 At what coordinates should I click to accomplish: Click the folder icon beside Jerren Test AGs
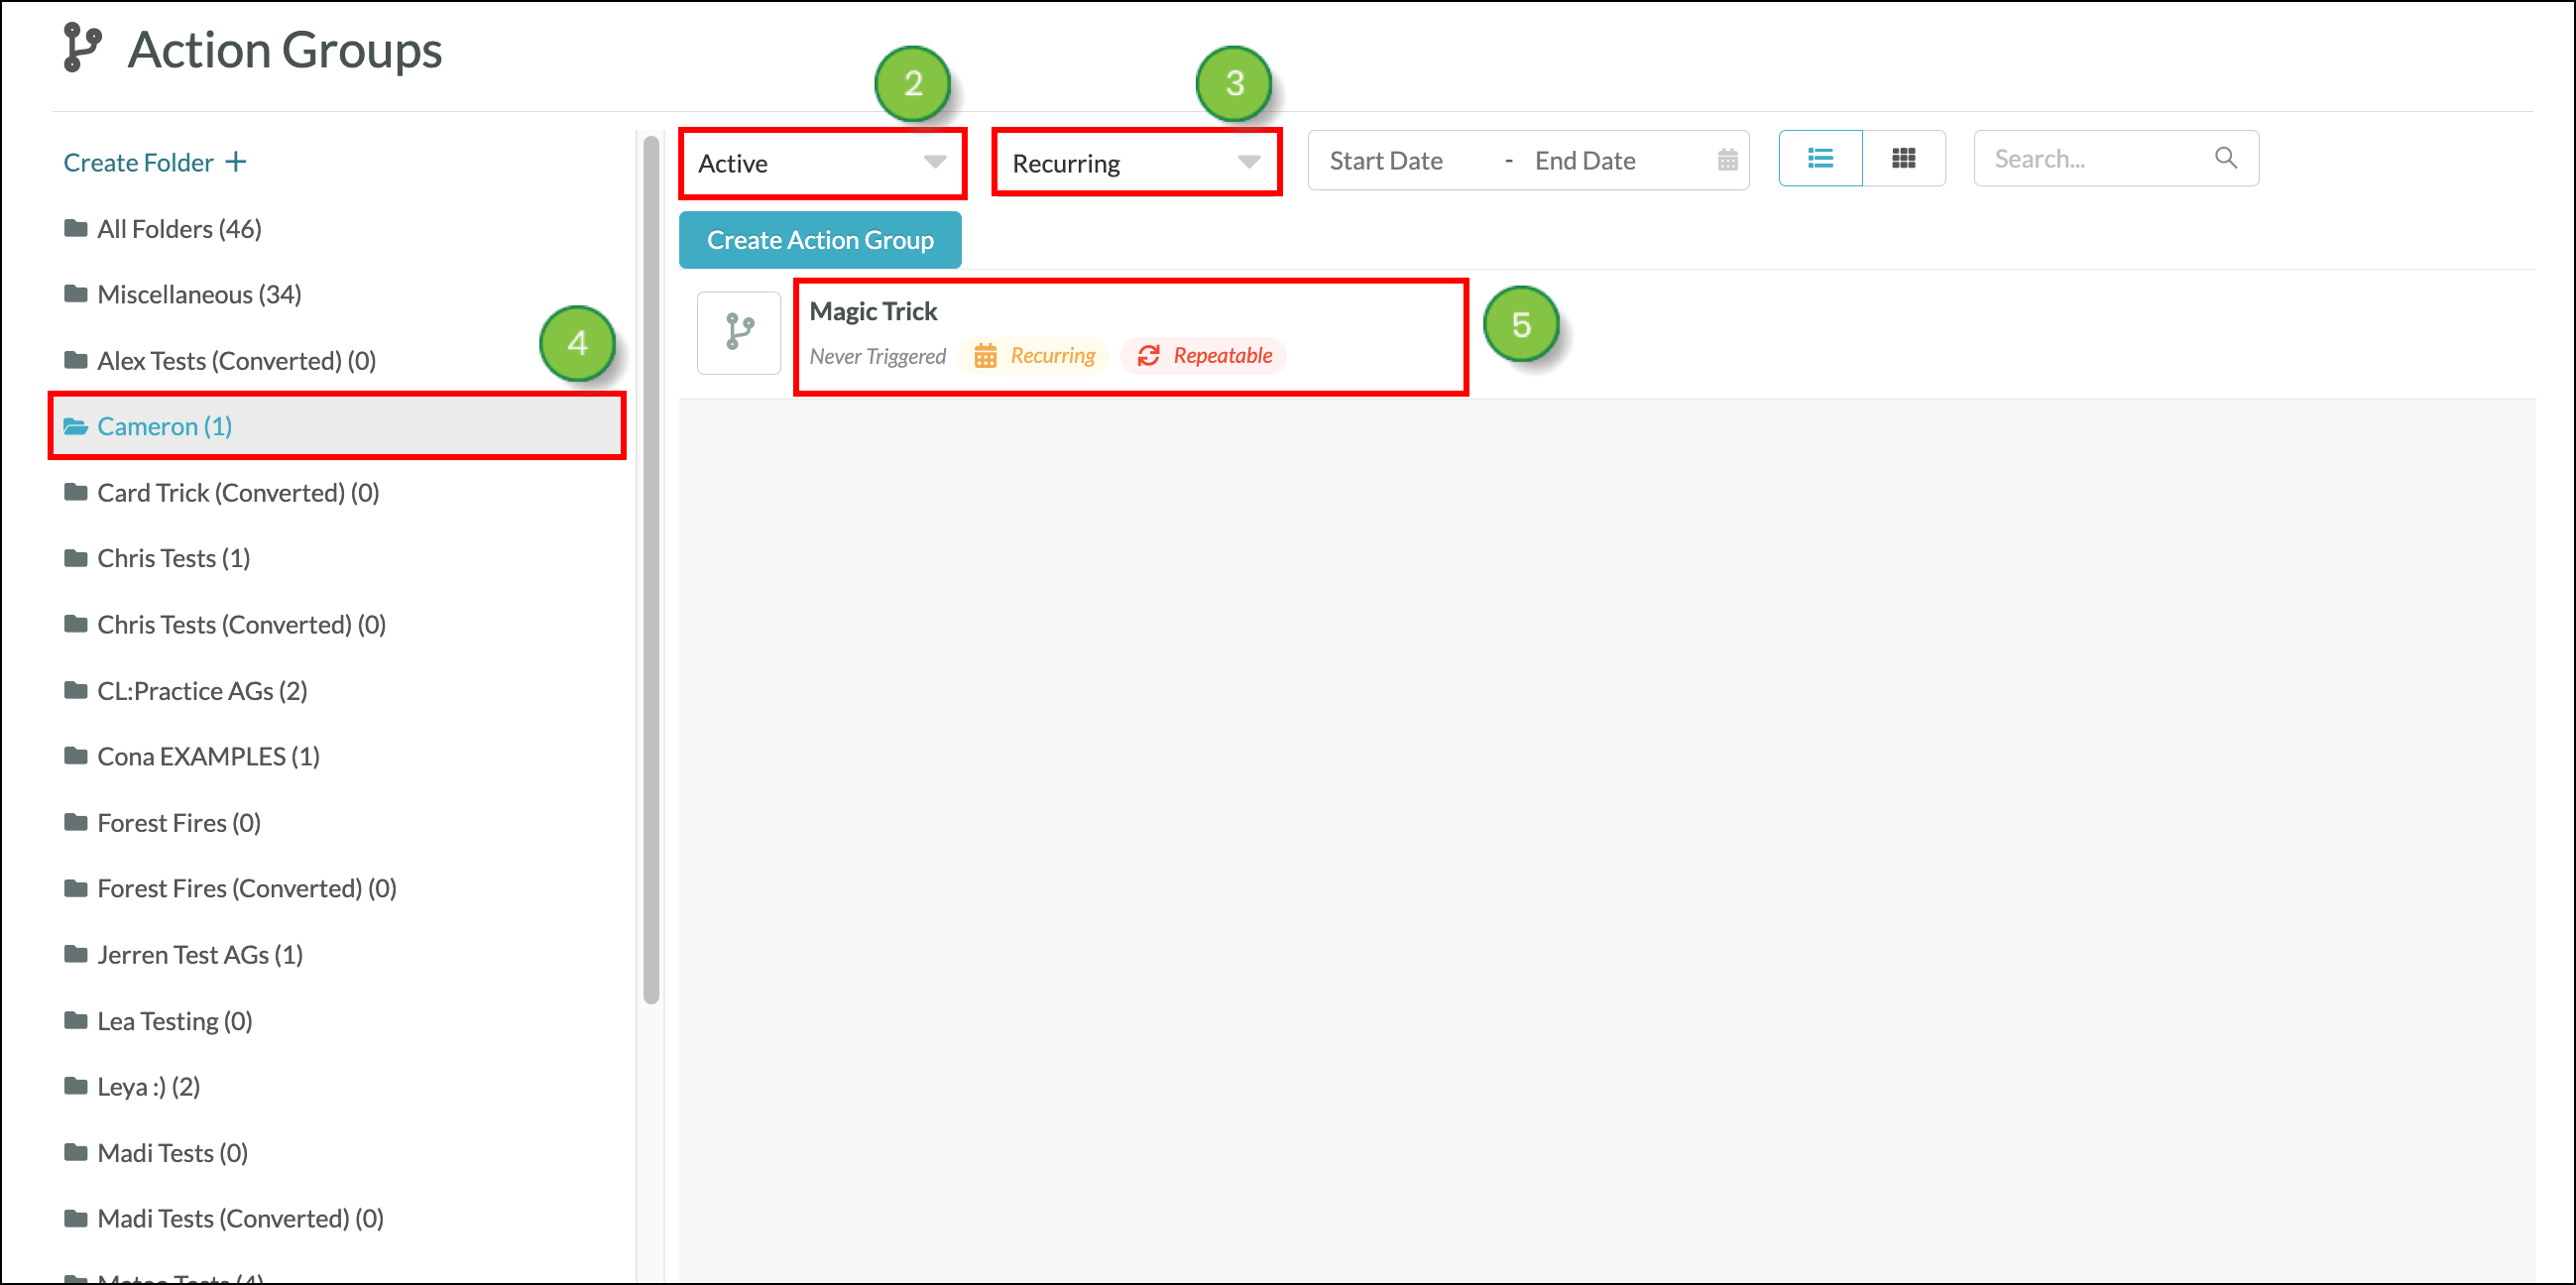pos(75,953)
